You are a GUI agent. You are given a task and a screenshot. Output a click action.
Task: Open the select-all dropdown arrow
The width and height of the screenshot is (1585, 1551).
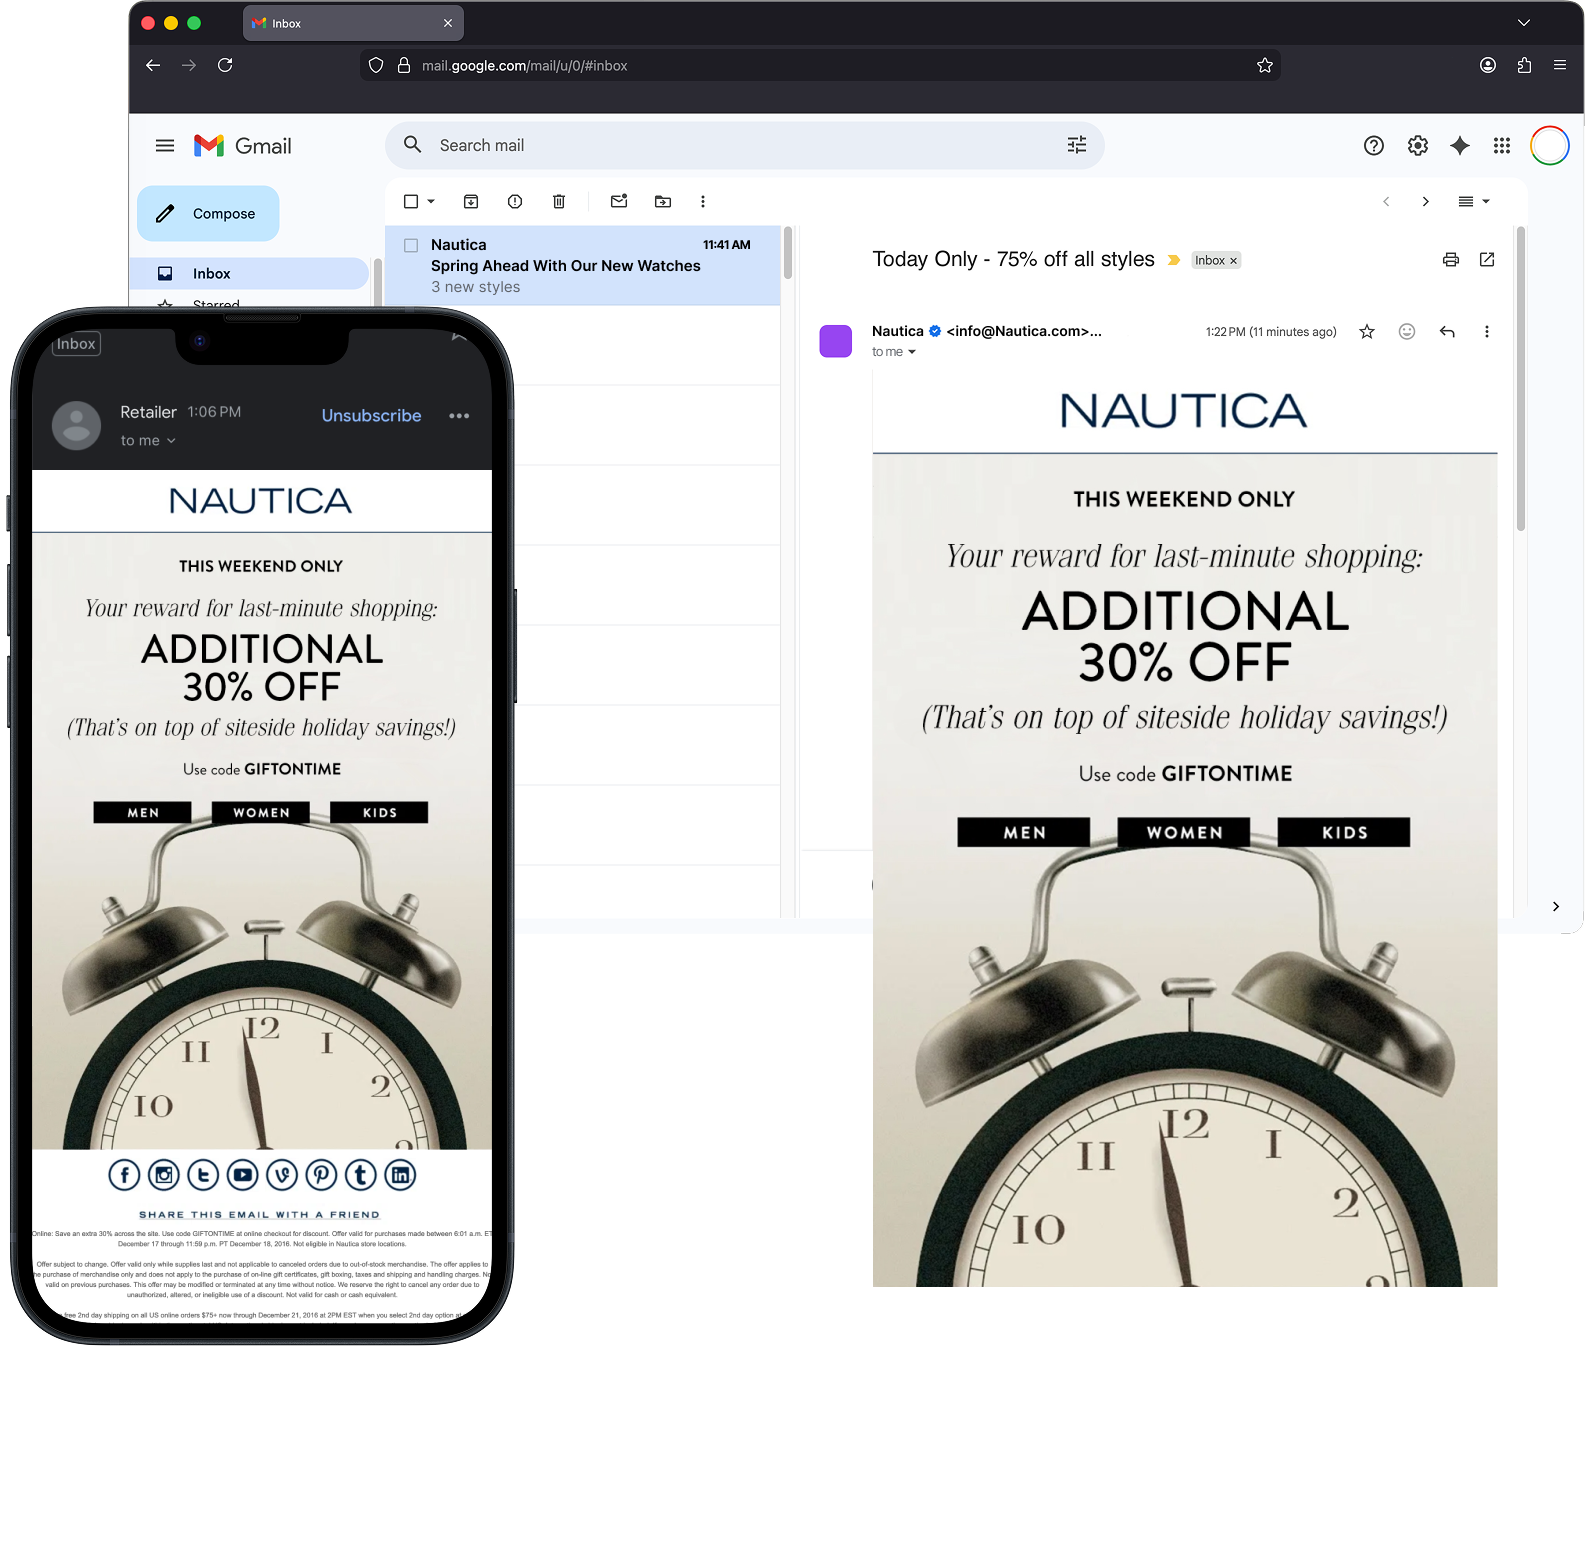tap(432, 202)
